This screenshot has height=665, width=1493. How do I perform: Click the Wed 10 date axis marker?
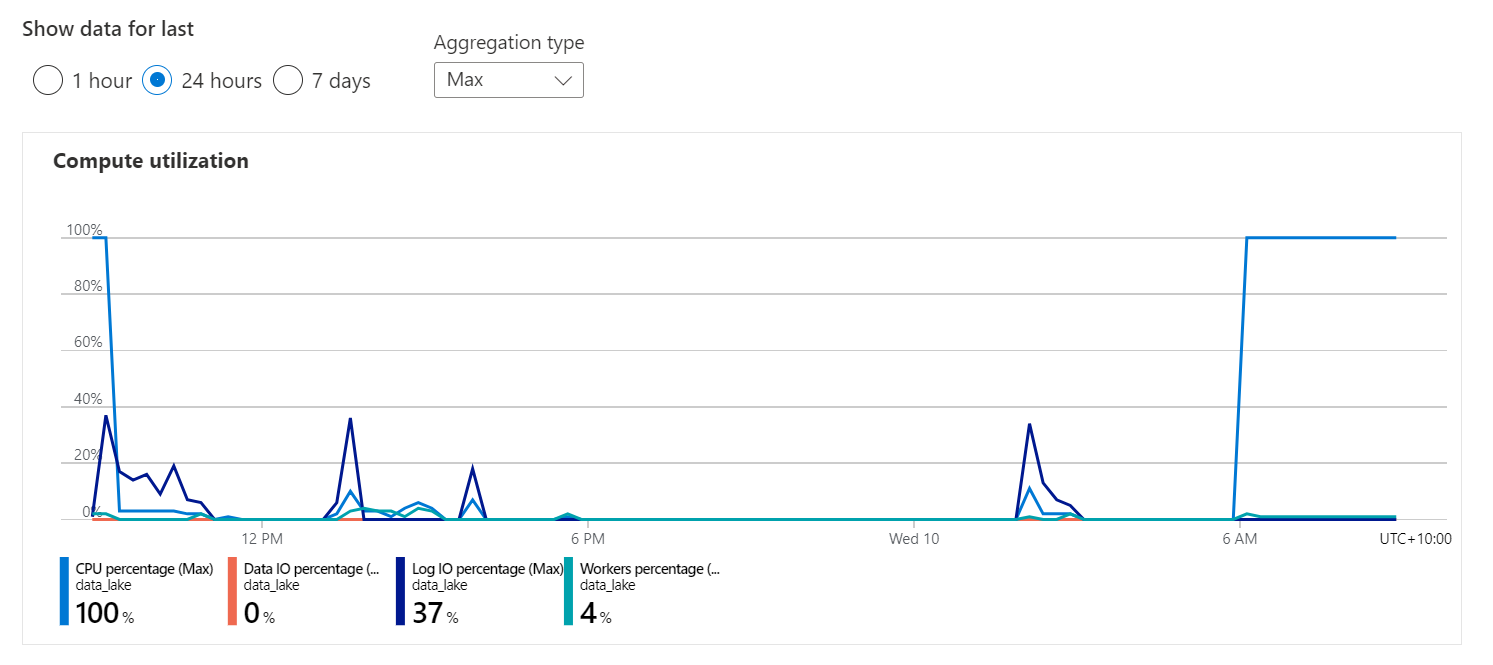(914, 539)
